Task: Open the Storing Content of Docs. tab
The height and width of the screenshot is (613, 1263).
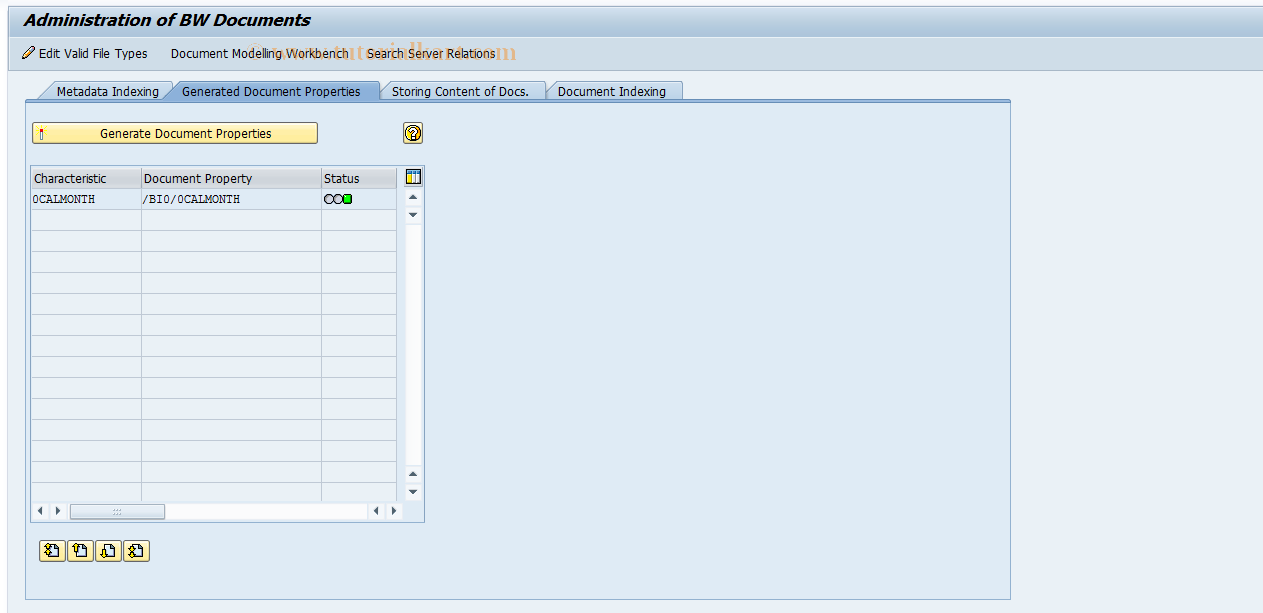Action: click(x=460, y=91)
